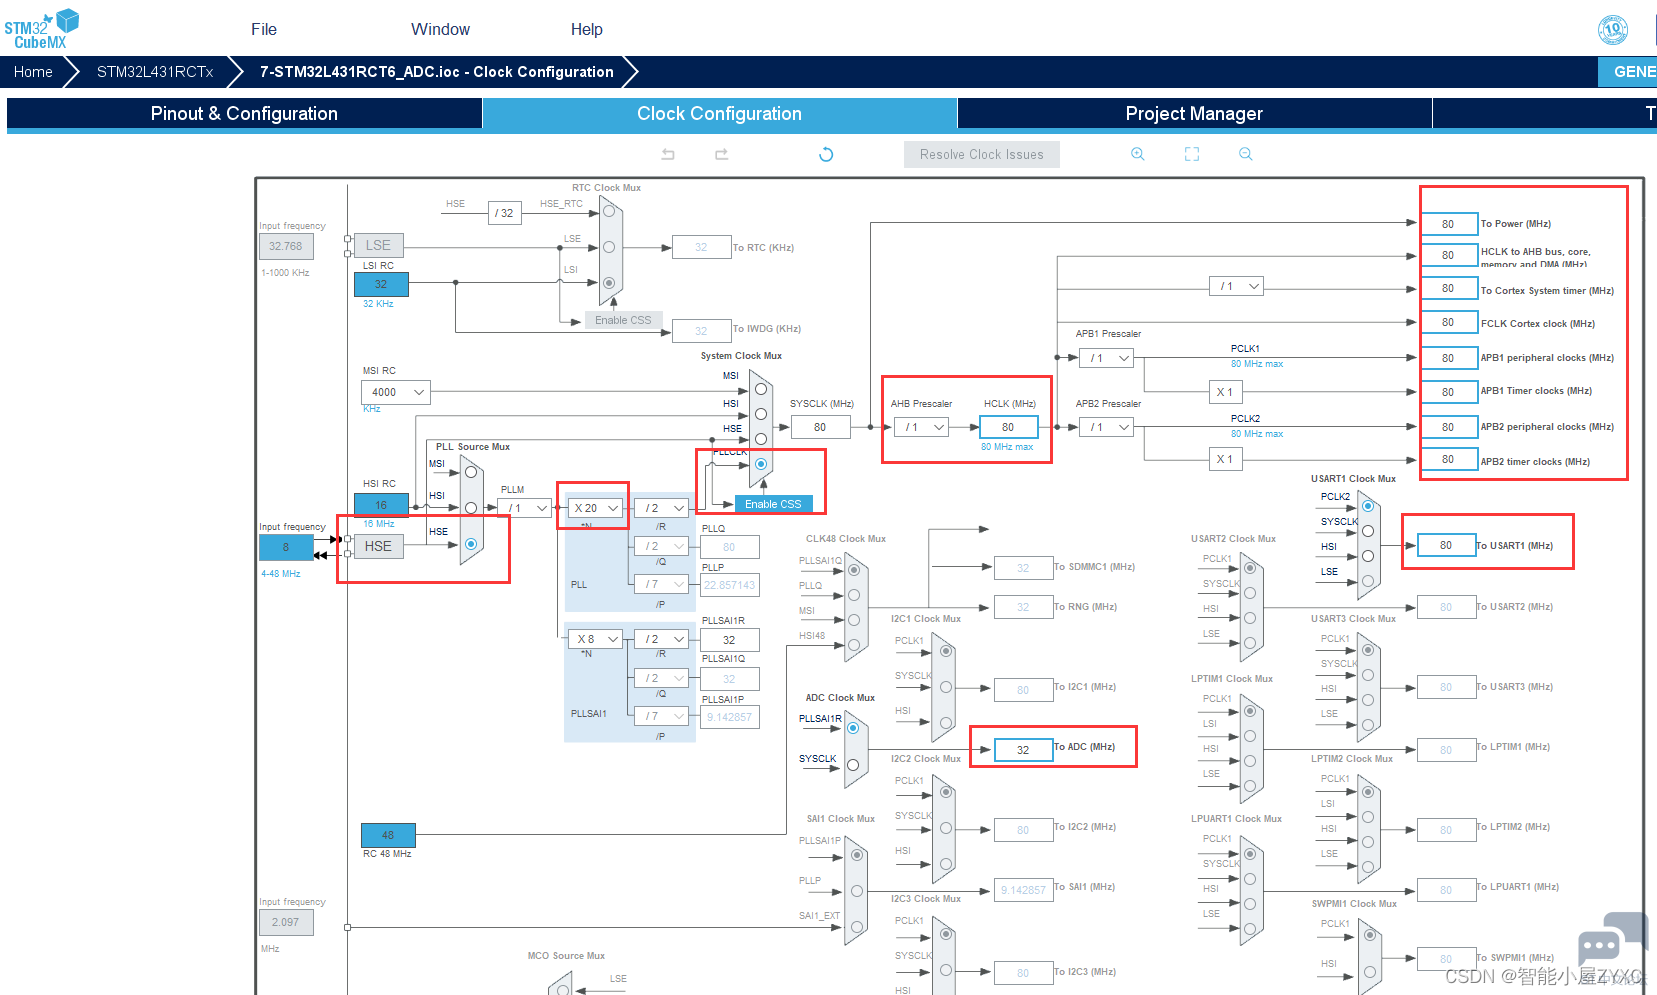Viewport: 1657px width, 995px height.
Task: Click the LSE oscillator block
Action: [x=378, y=245]
